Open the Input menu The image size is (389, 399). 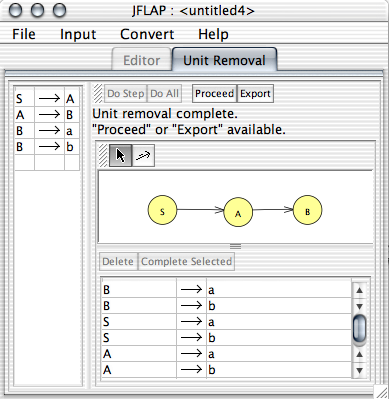[78, 34]
